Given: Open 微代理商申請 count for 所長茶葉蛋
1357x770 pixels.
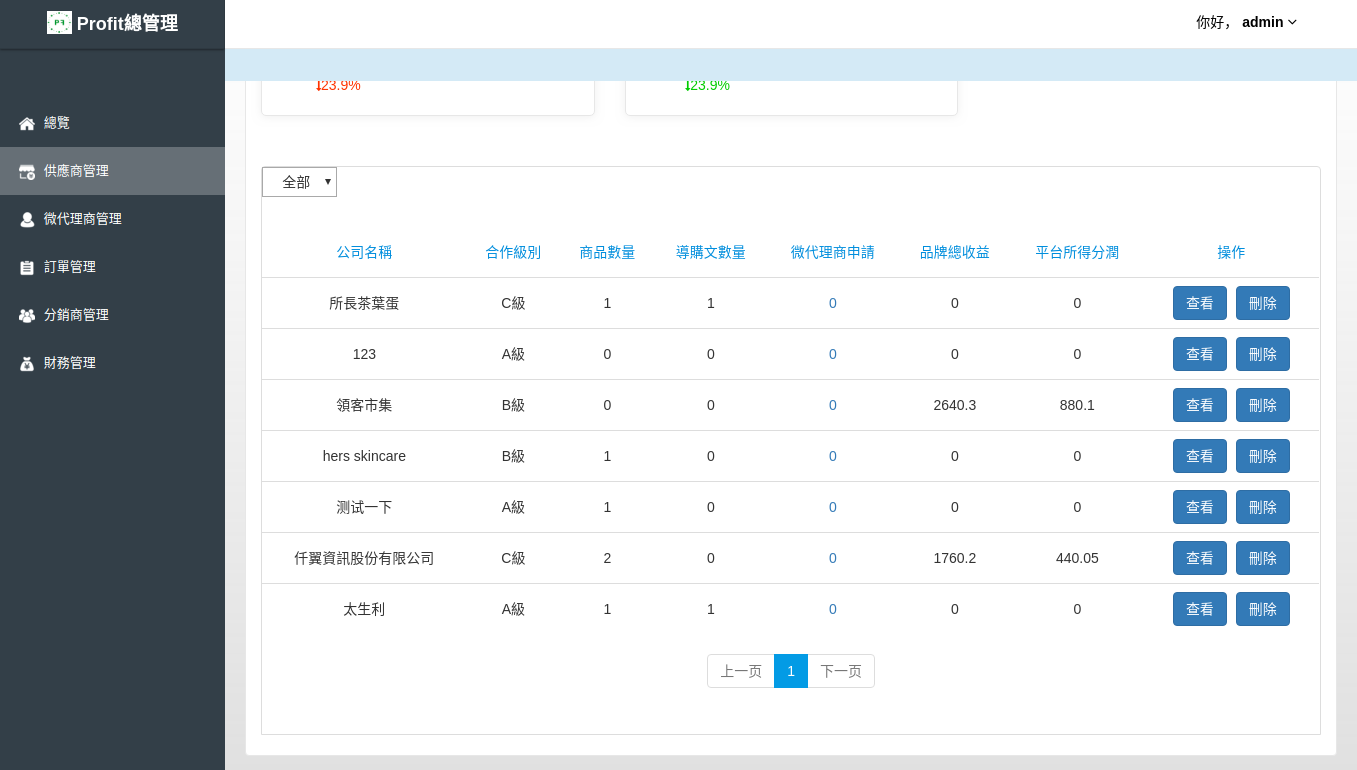Looking at the screenshot, I should pos(833,303).
